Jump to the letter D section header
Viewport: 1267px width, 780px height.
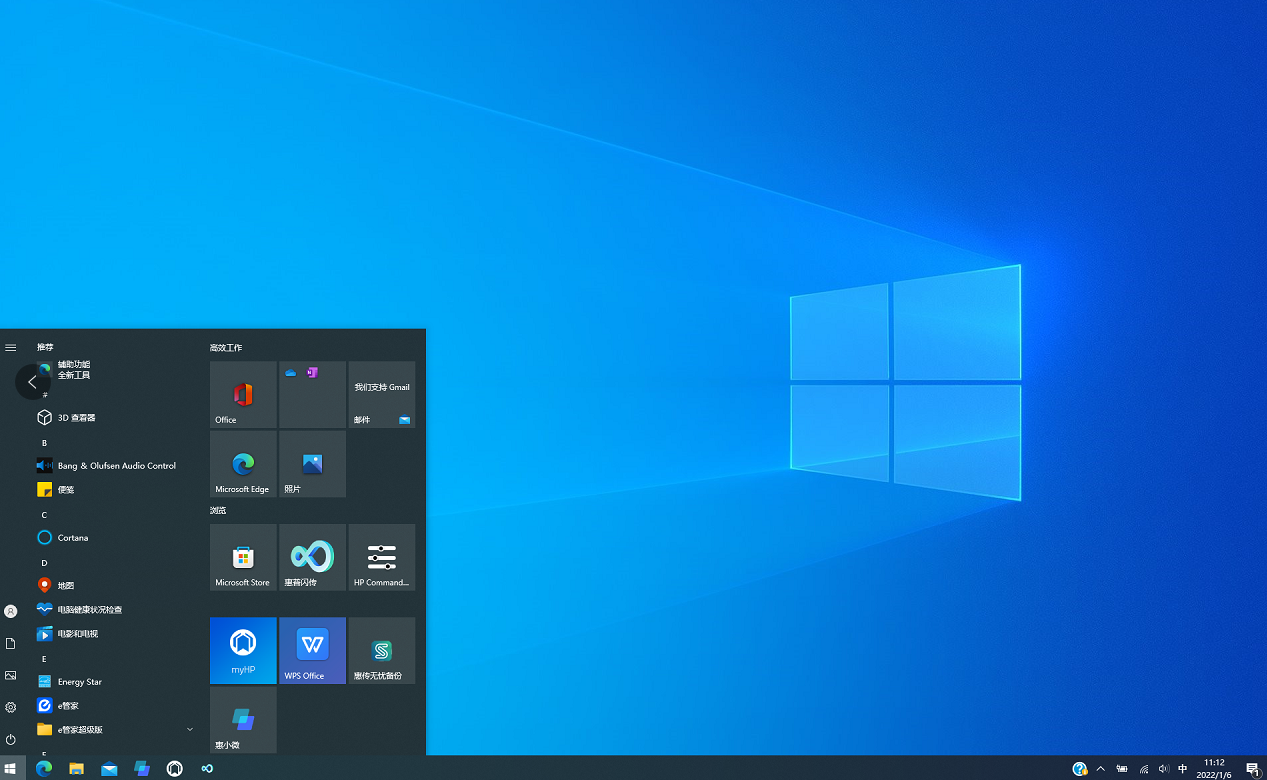tap(44, 562)
